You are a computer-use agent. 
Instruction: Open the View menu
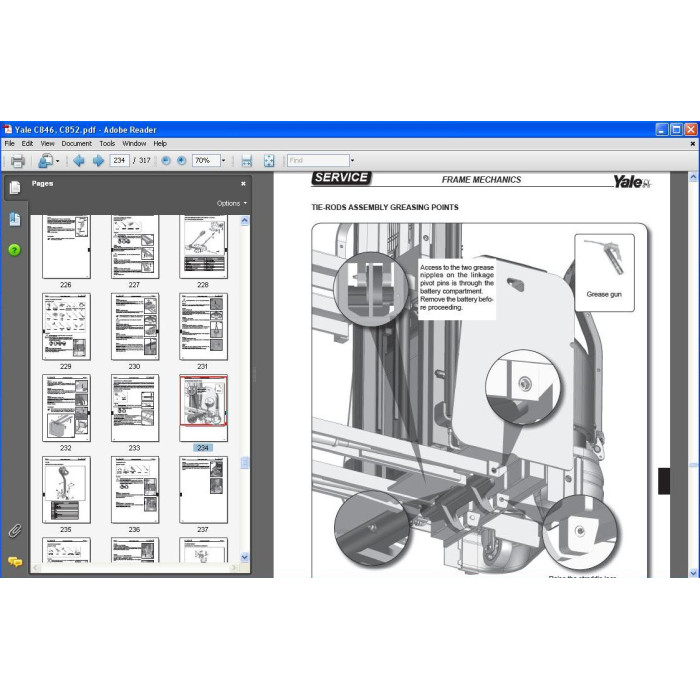47,143
